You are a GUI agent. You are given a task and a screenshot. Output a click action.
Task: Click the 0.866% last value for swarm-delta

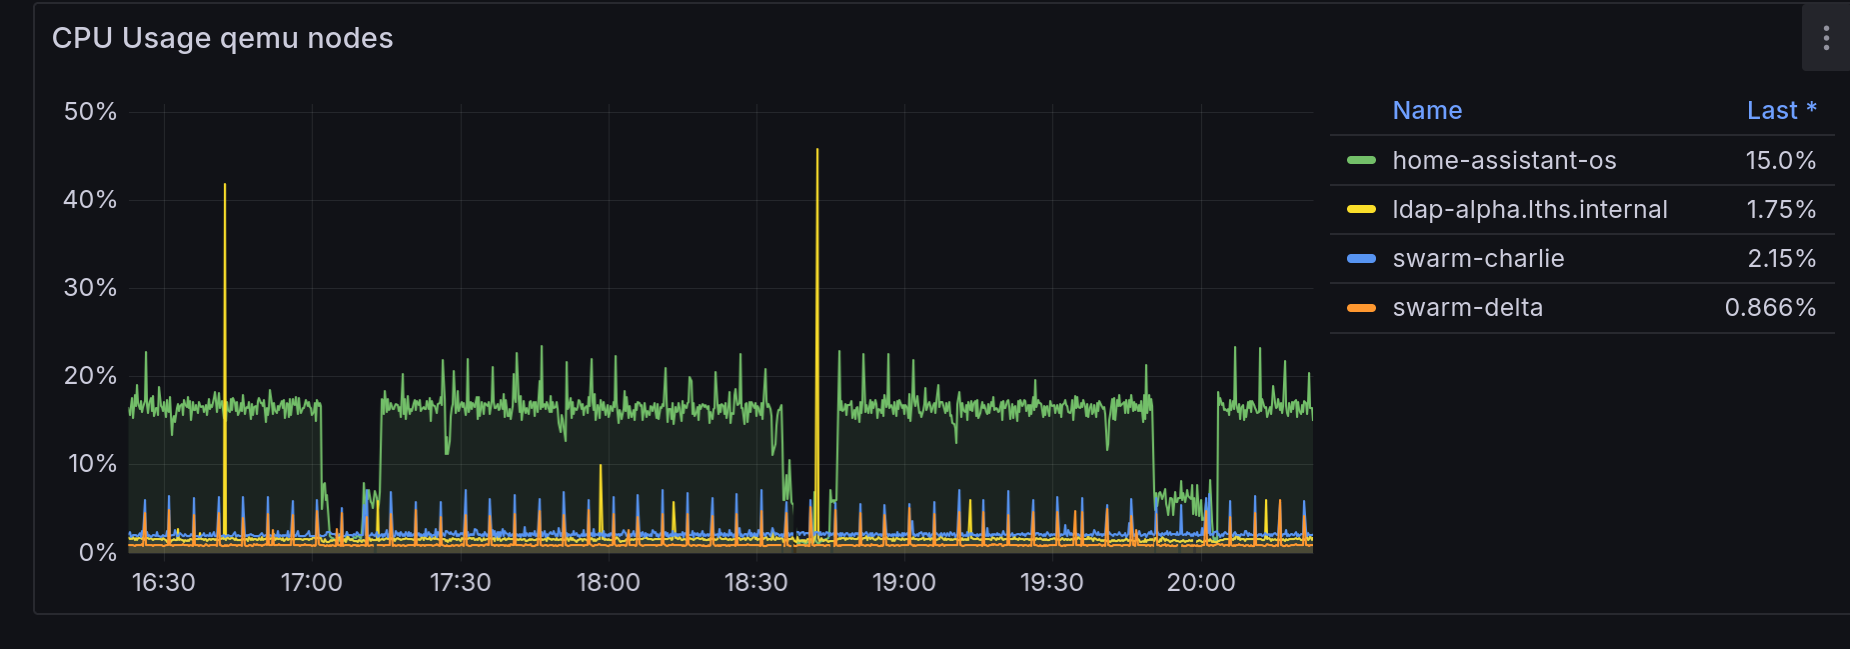[1769, 307]
